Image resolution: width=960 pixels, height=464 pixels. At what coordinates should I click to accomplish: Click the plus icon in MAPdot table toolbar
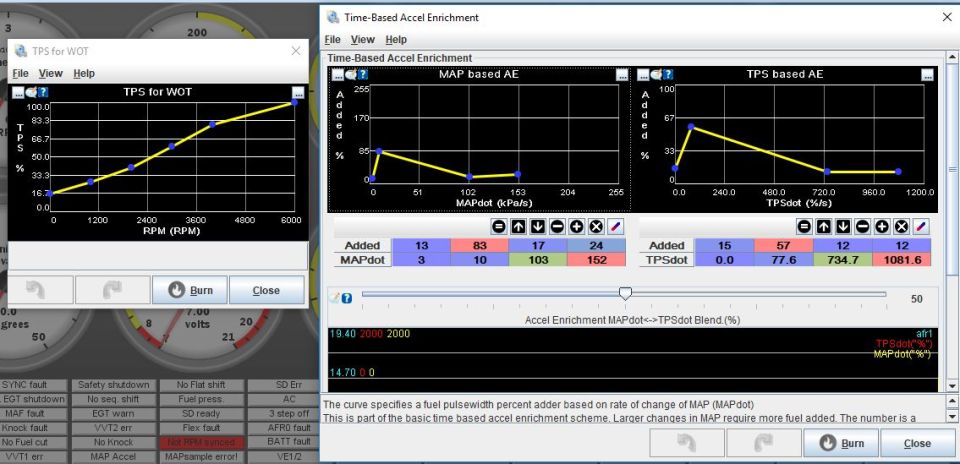pyautogui.click(x=577, y=227)
